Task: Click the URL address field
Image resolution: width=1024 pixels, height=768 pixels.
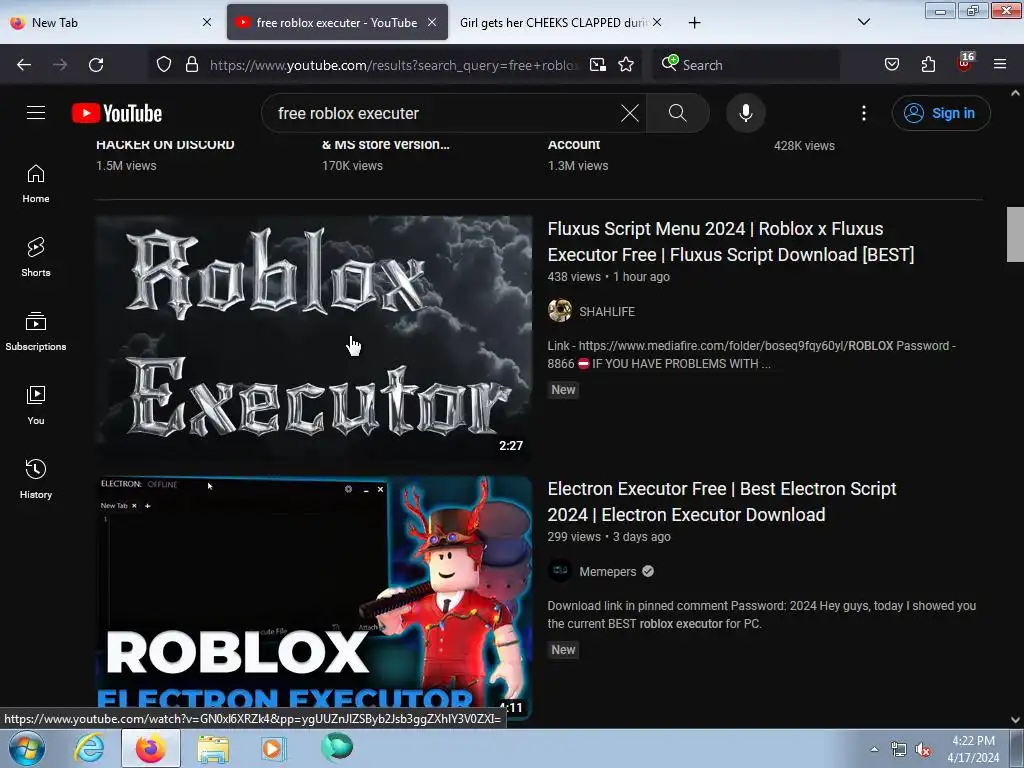Action: (x=394, y=65)
